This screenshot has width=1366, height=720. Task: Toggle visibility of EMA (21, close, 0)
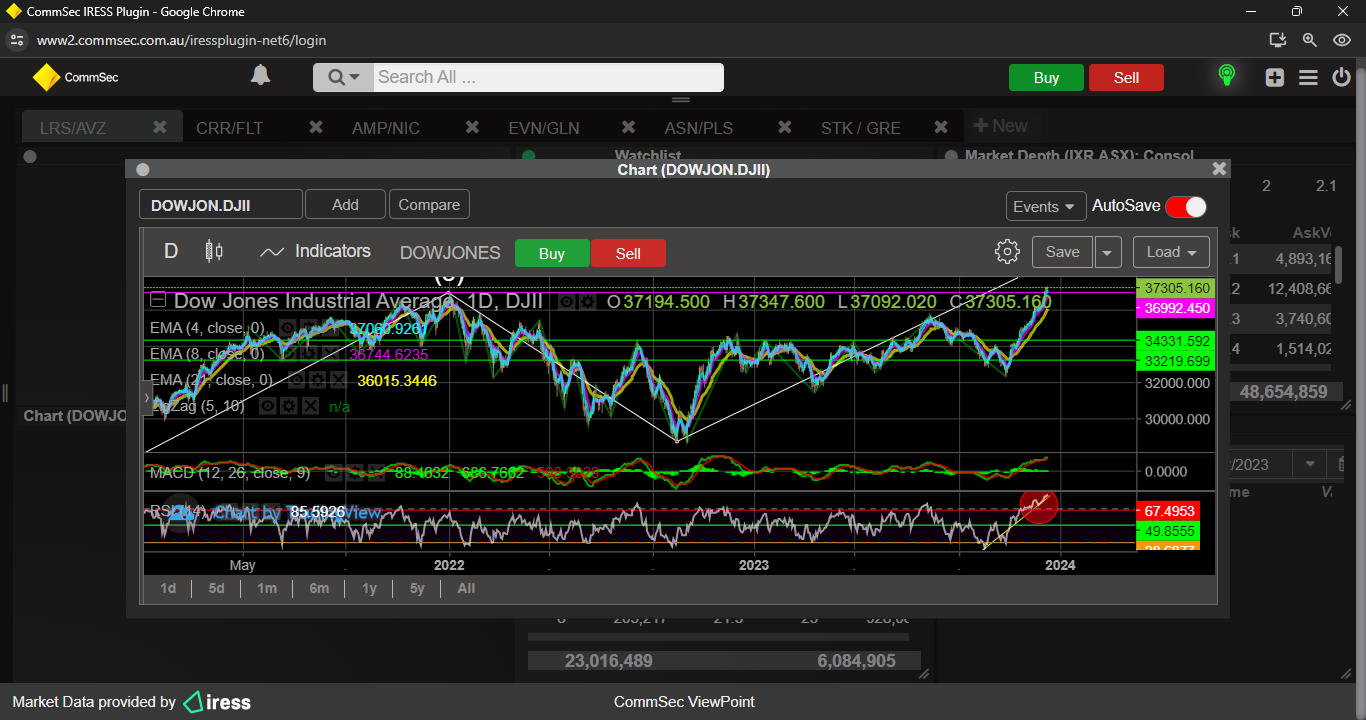(x=296, y=380)
